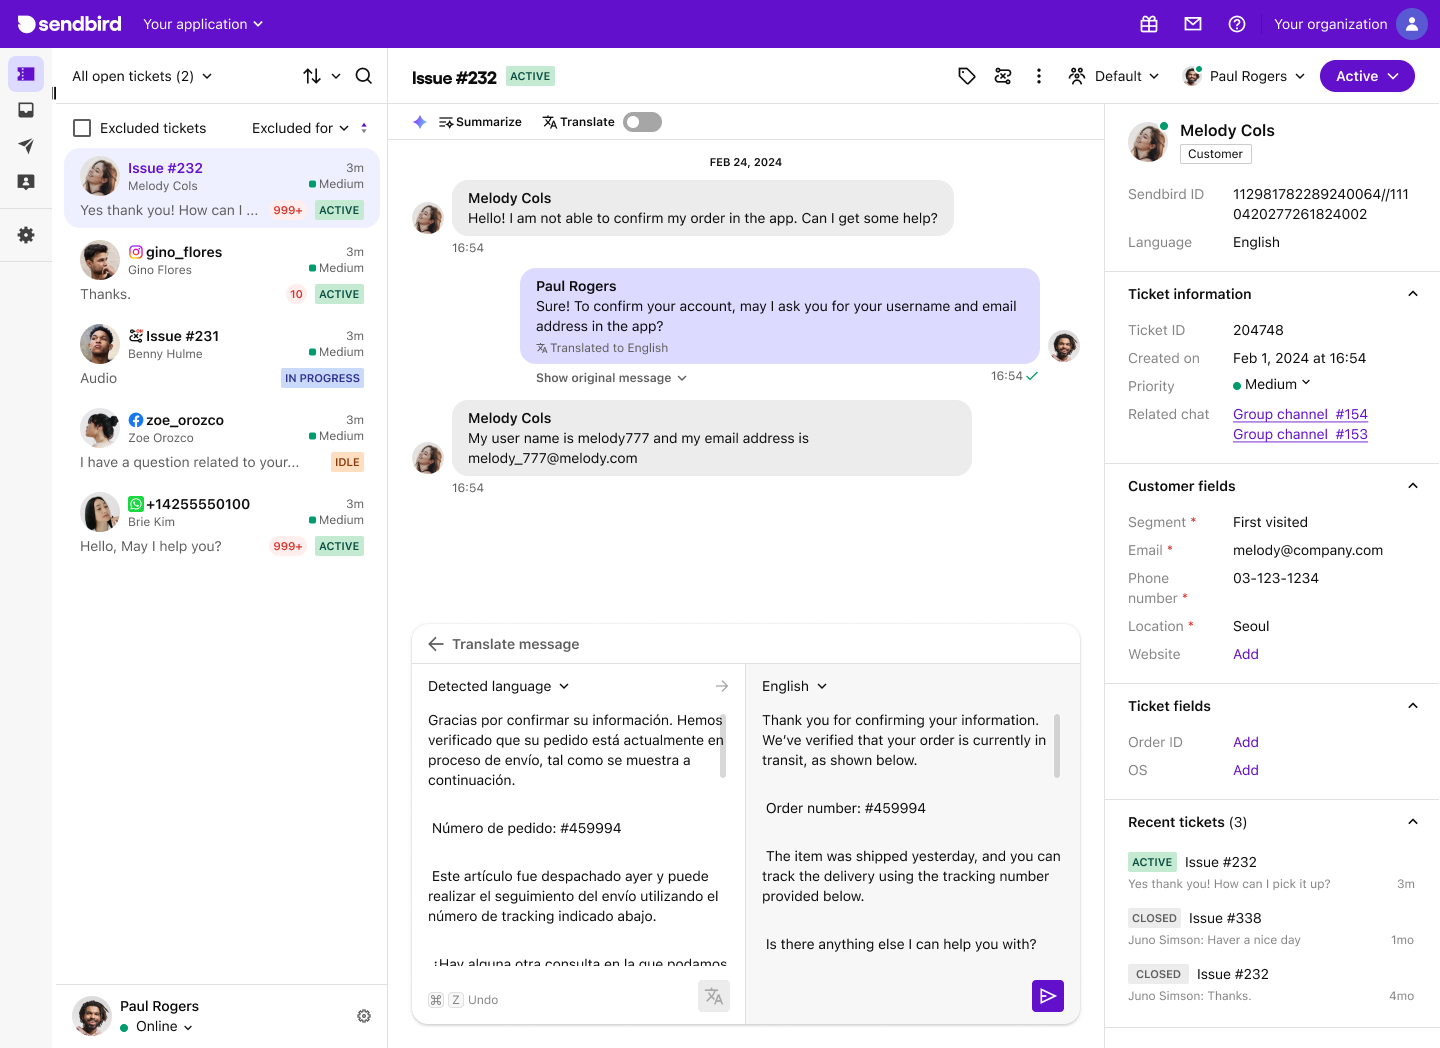Select the gino_flores ticket in list
This screenshot has width=1440, height=1048.
click(x=222, y=273)
